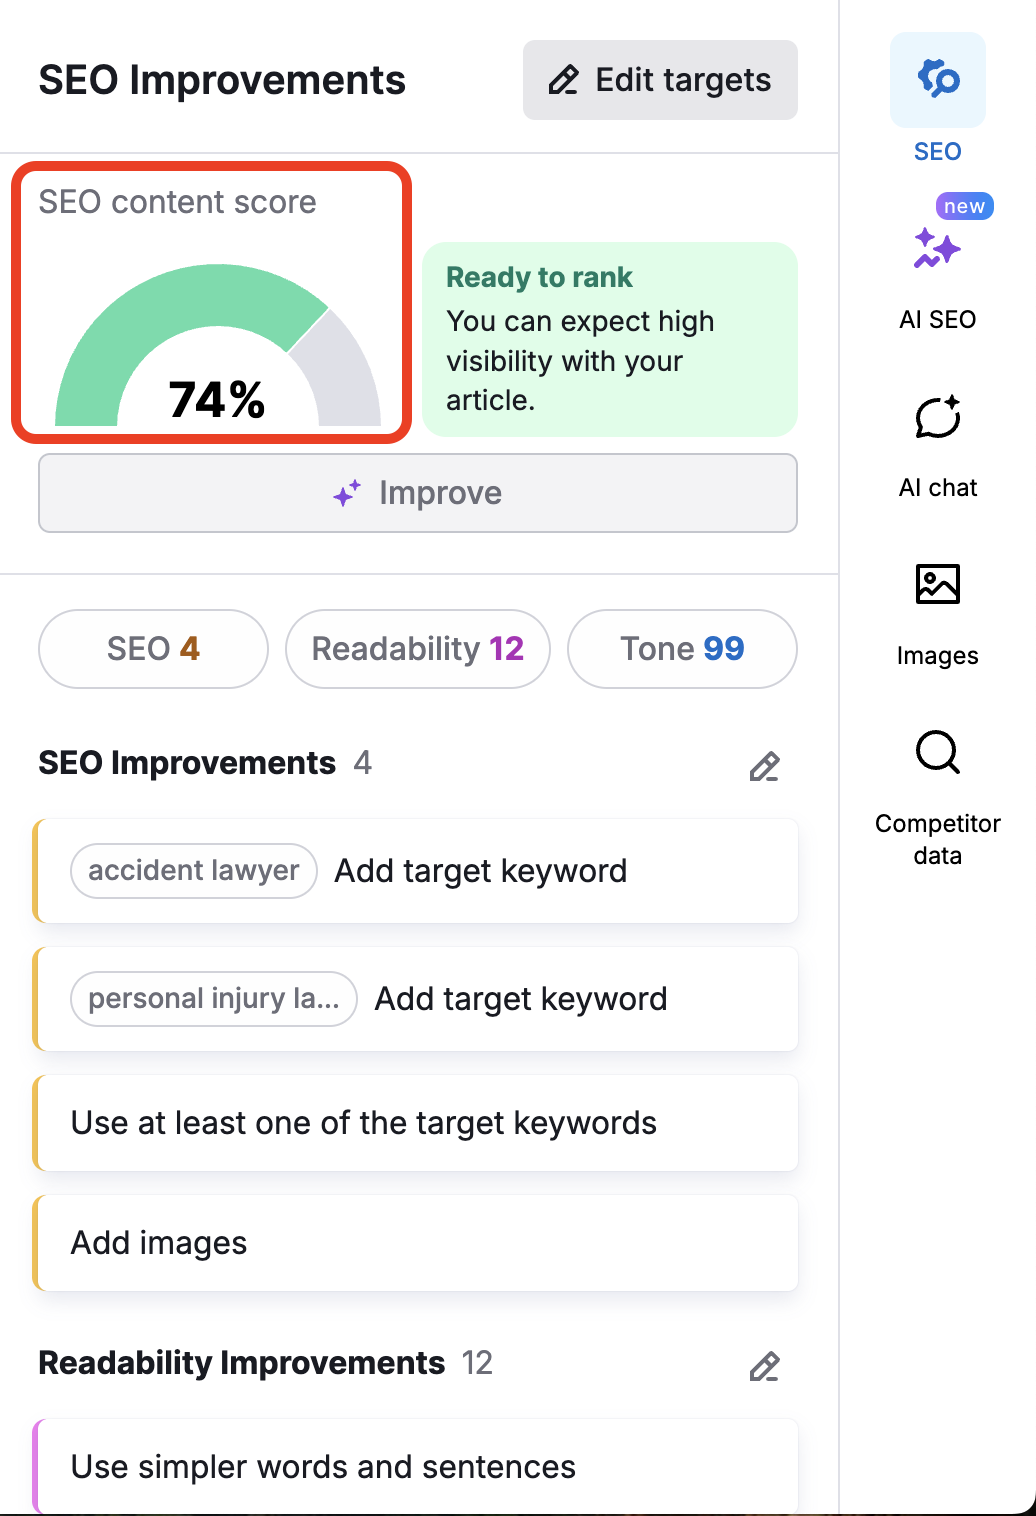Click the new badge above AI SEO
The height and width of the screenshot is (1516, 1036).
point(963,206)
